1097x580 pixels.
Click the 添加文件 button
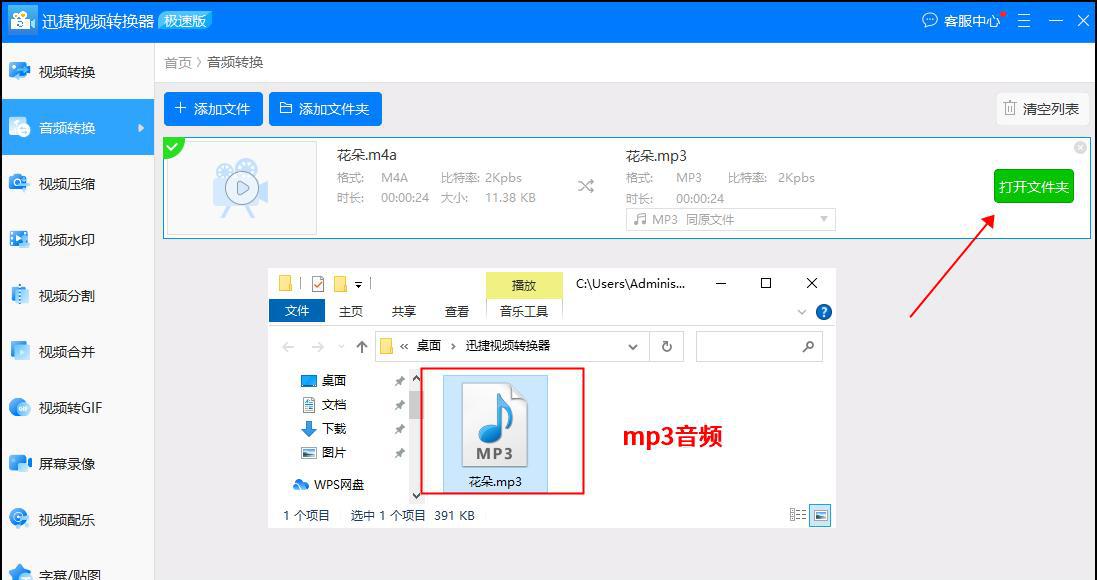(x=213, y=108)
